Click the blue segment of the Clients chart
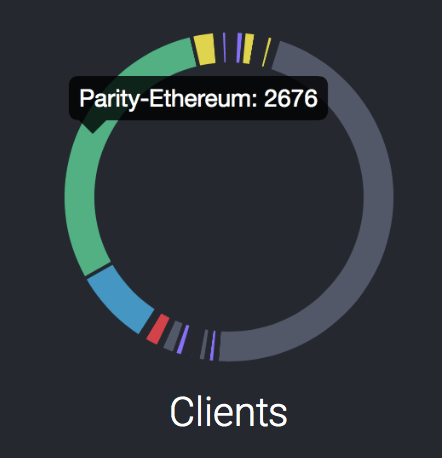The image size is (442, 458). [121, 300]
